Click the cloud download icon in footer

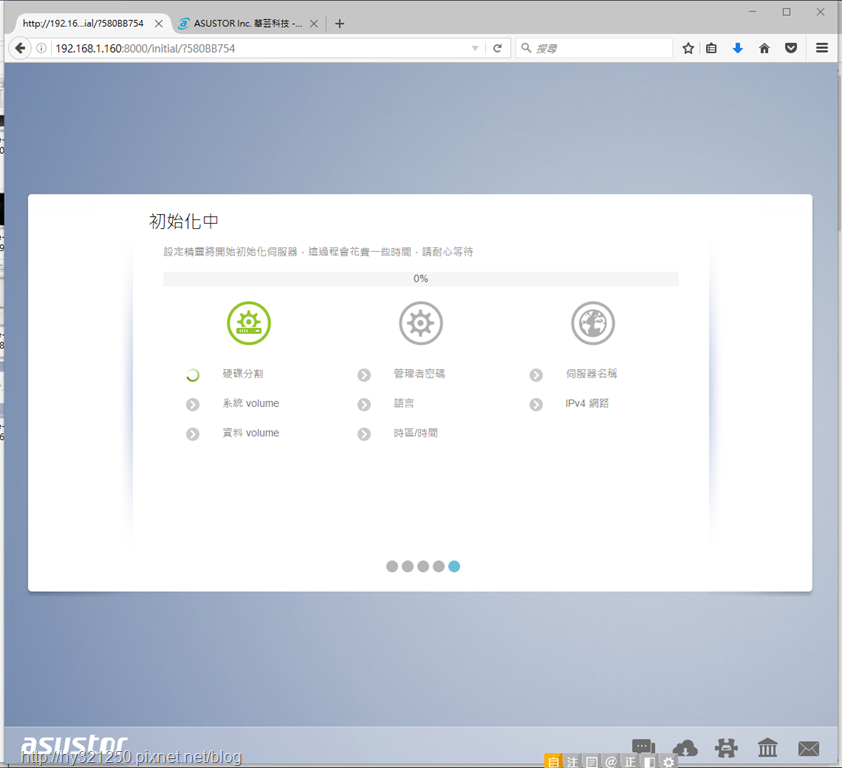pos(685,748)
